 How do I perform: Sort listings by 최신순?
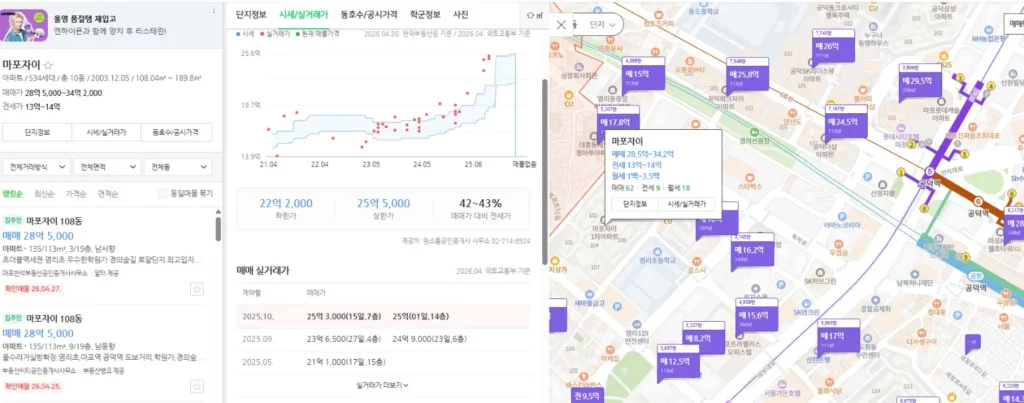44,193
